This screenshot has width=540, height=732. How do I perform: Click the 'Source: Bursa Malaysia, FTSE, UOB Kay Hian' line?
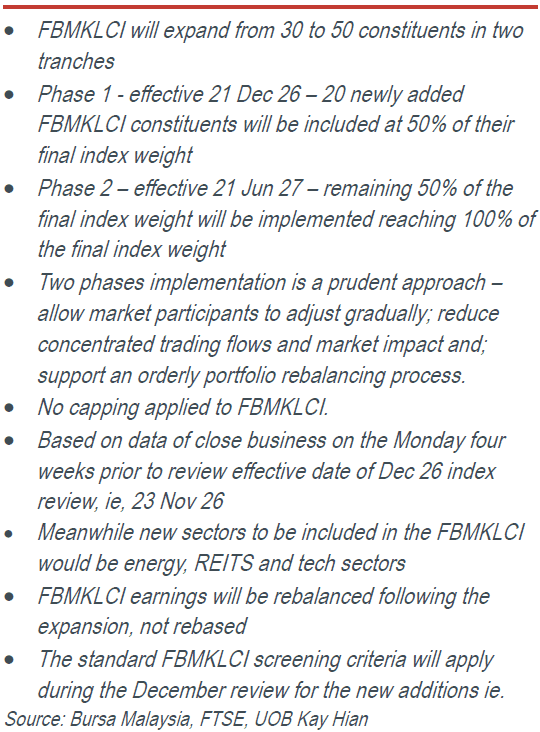point(187,719)
